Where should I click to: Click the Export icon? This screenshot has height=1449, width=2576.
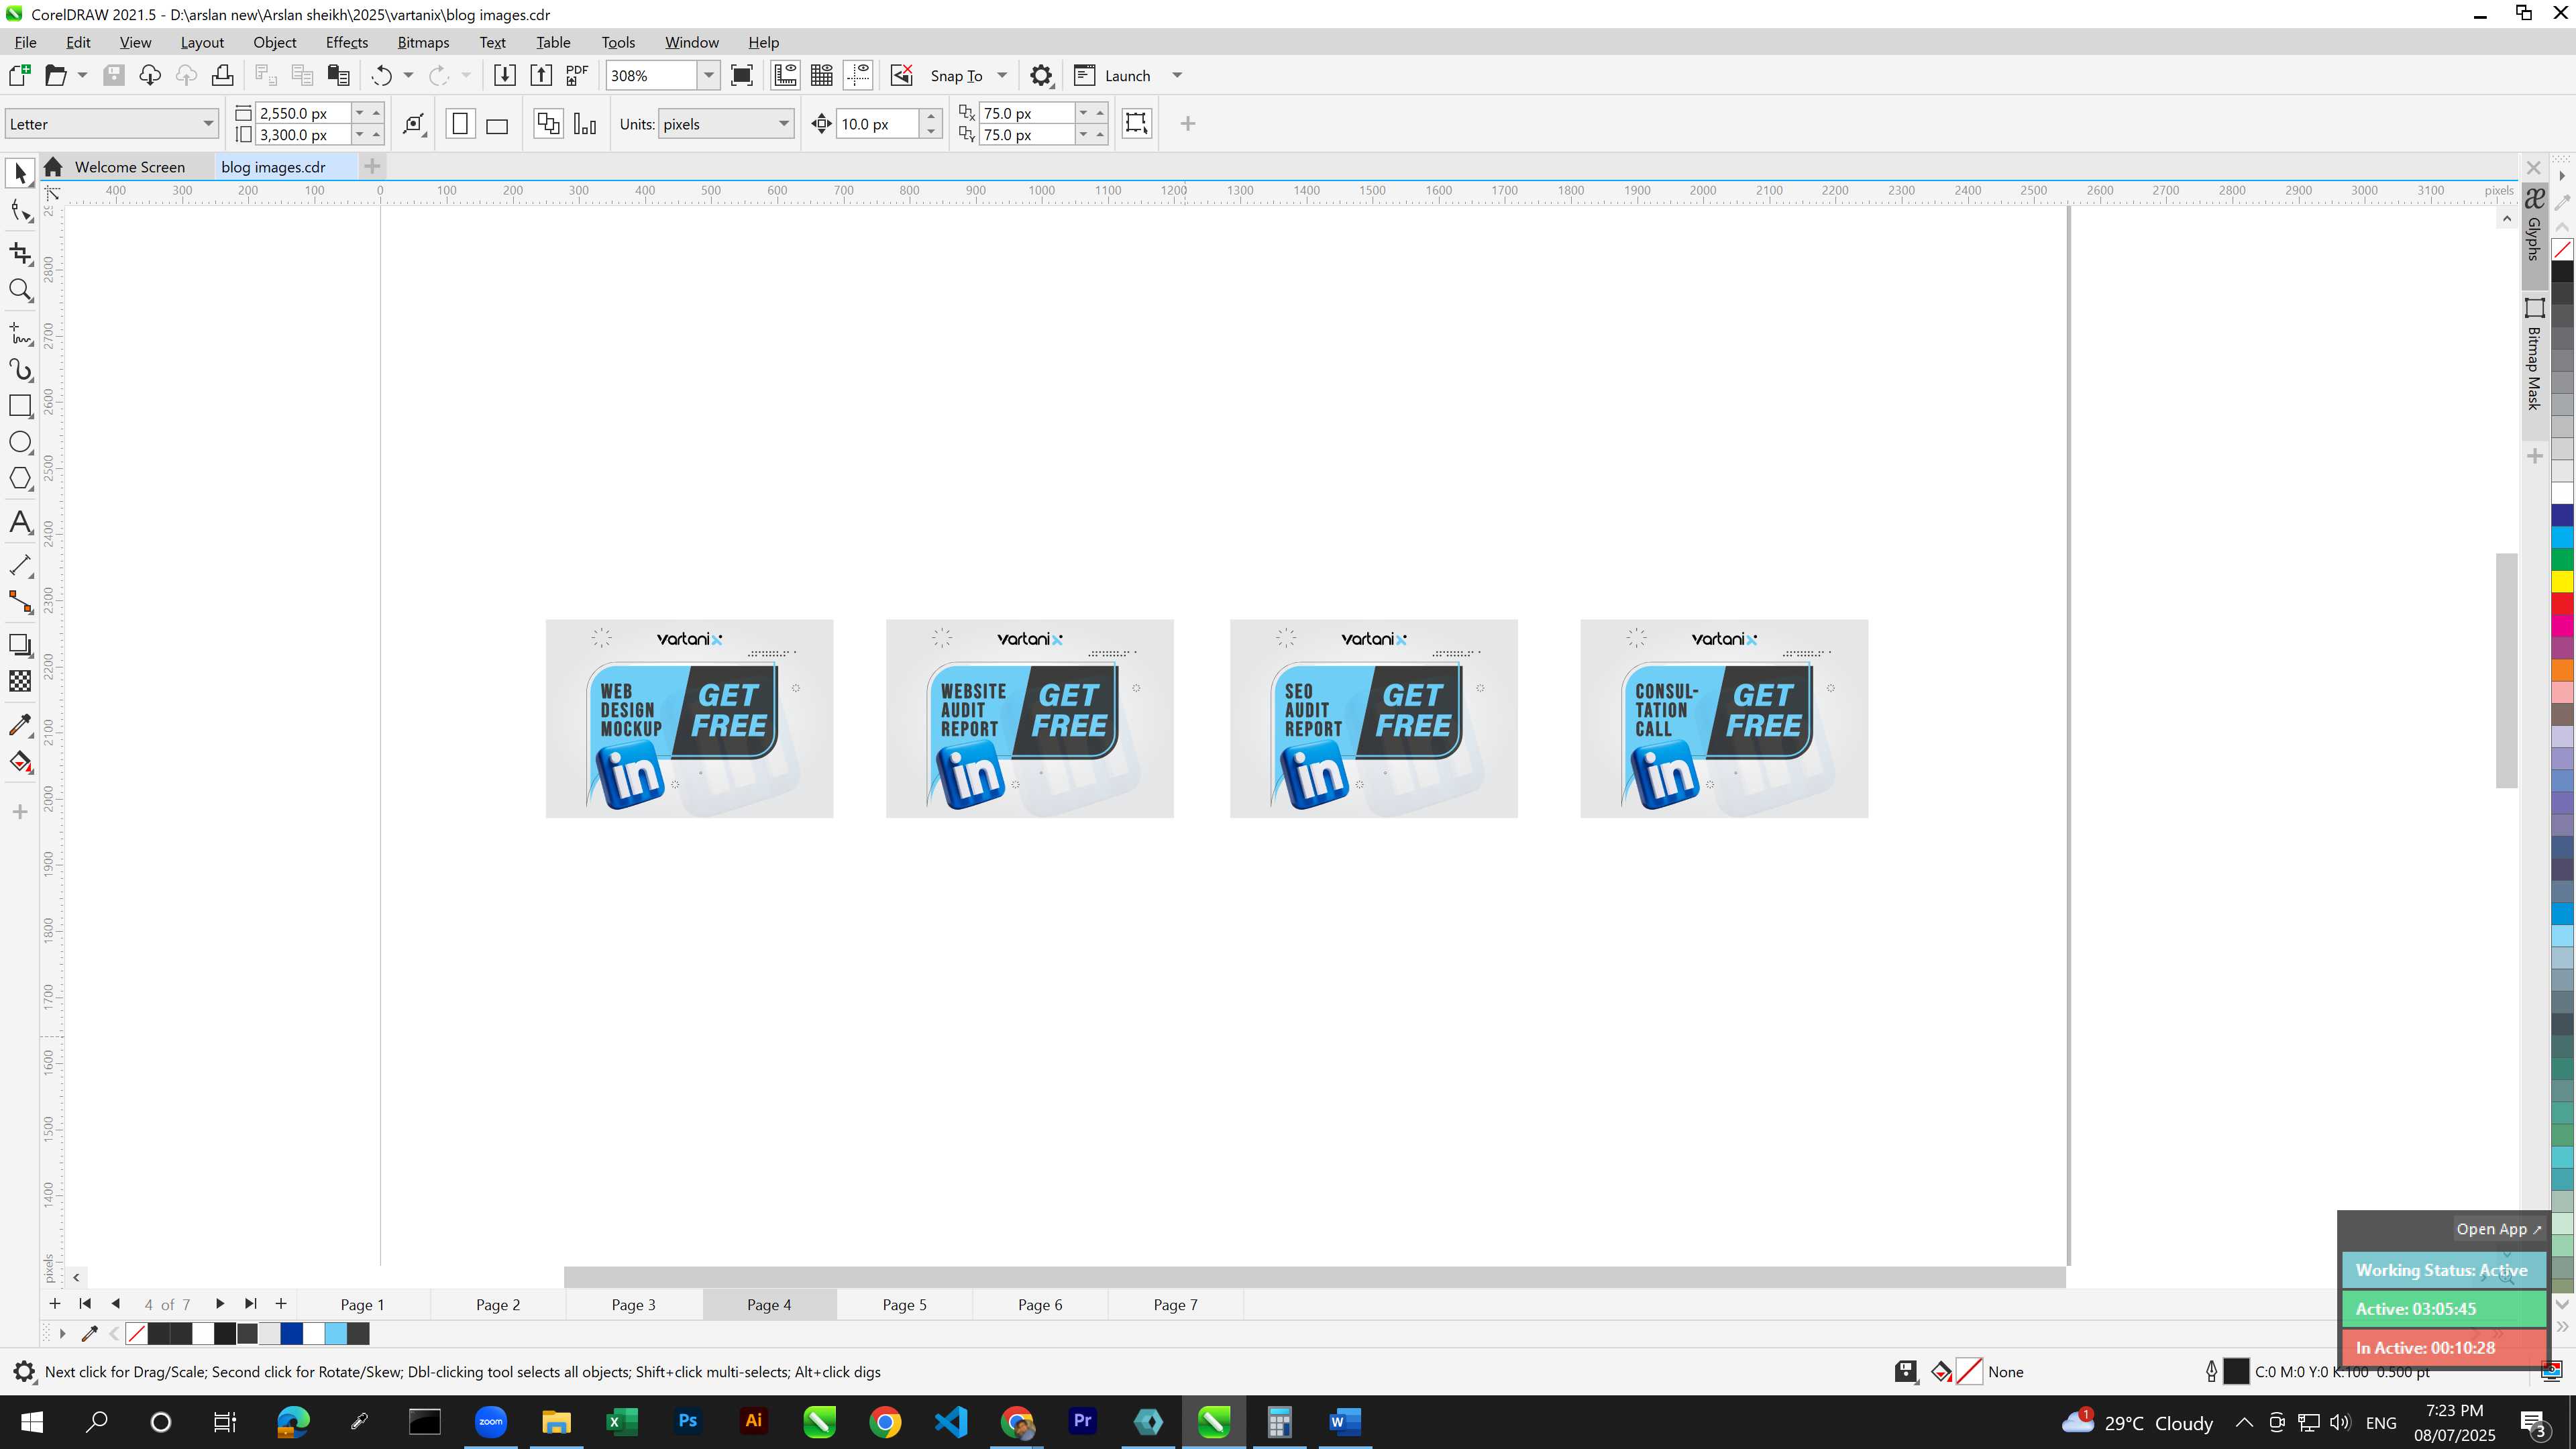coord(541,75)
